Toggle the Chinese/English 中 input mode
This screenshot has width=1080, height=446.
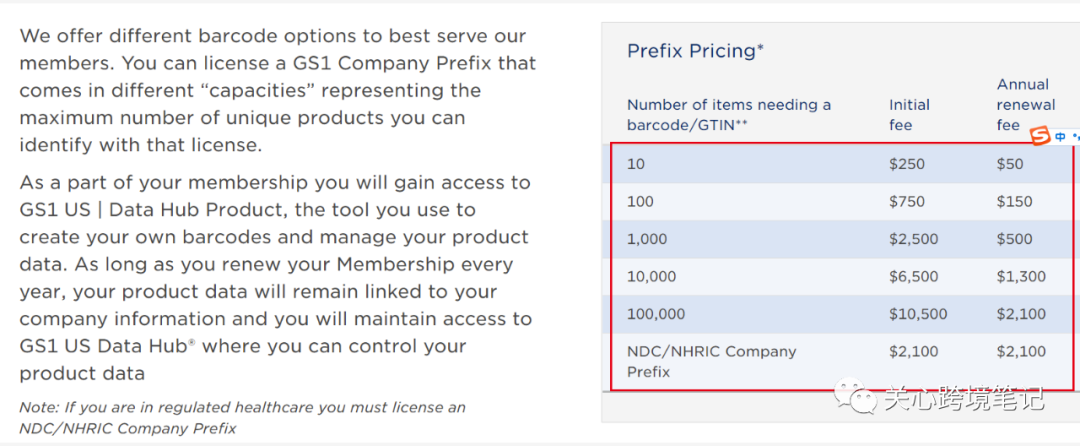coord(1061,137)
